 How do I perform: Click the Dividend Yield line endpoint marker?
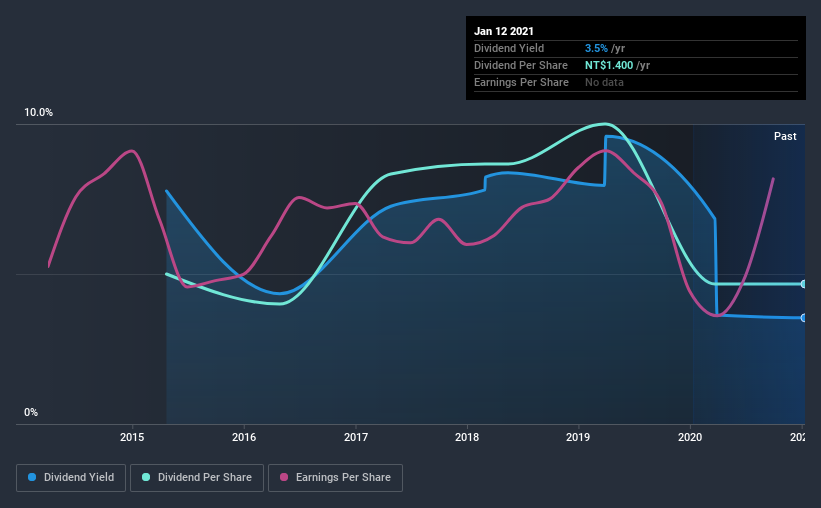point(803,318)
